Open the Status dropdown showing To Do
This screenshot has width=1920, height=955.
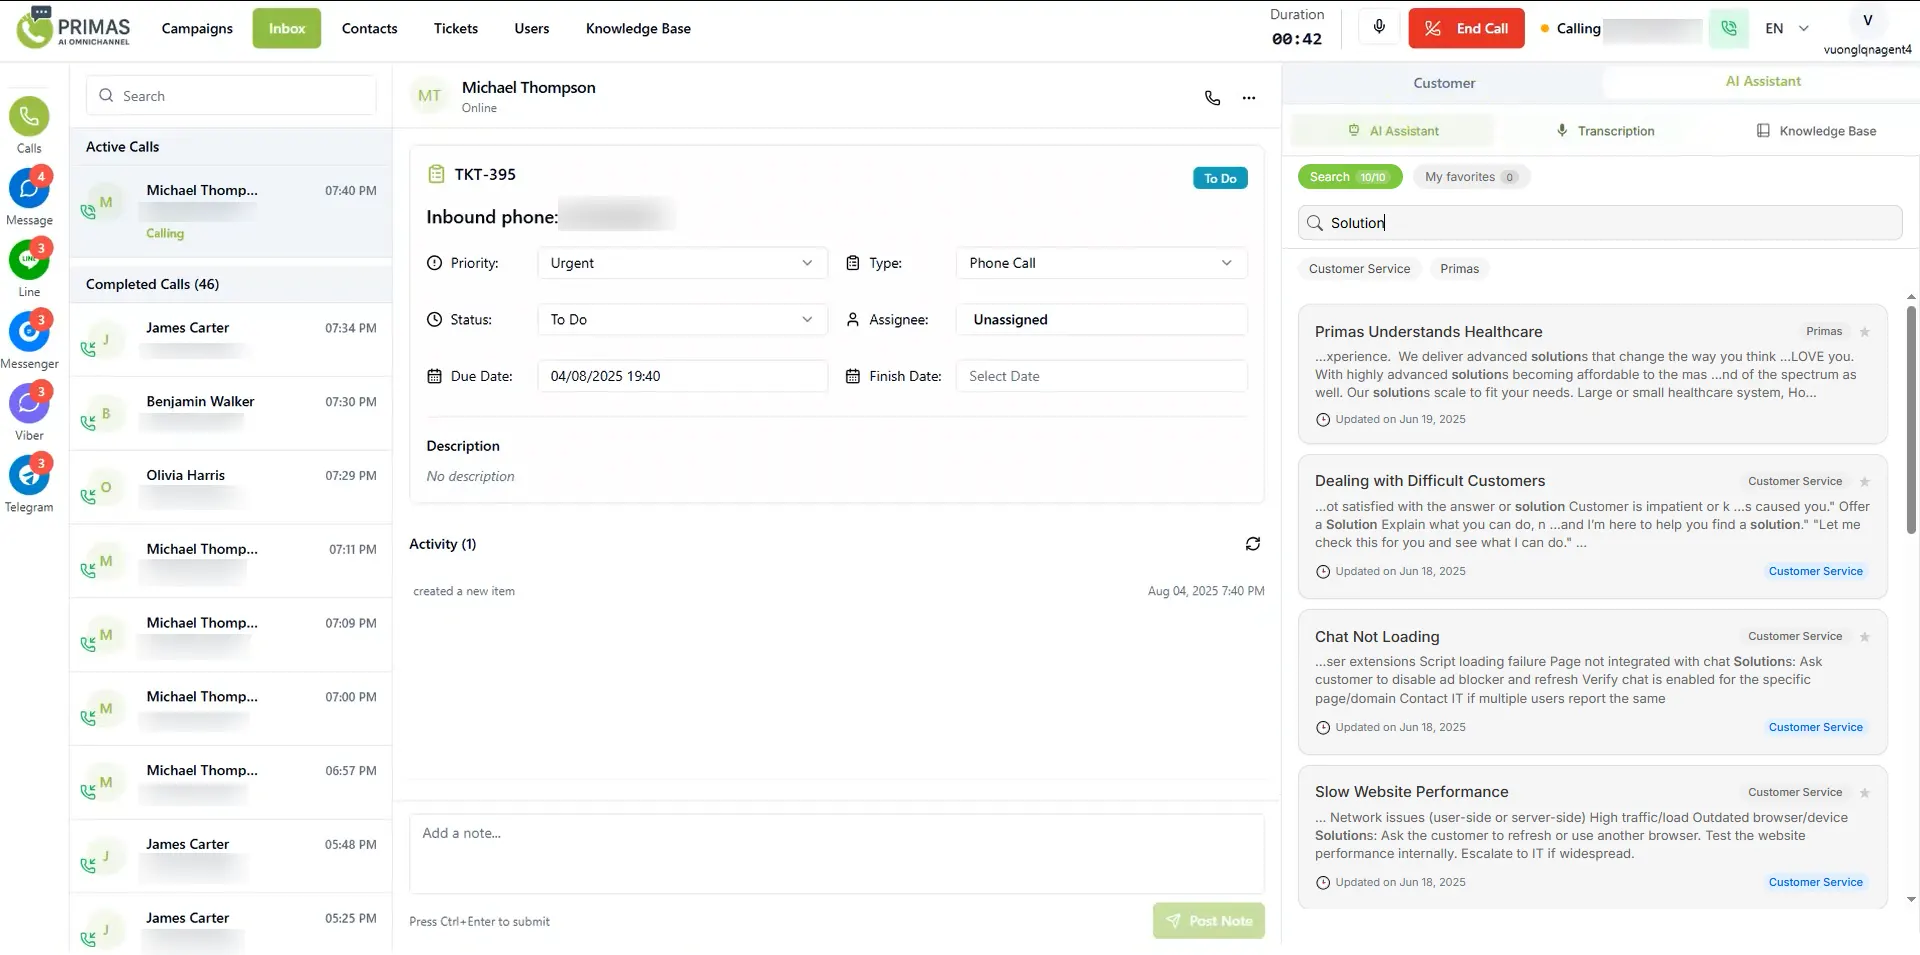point(682,320)
